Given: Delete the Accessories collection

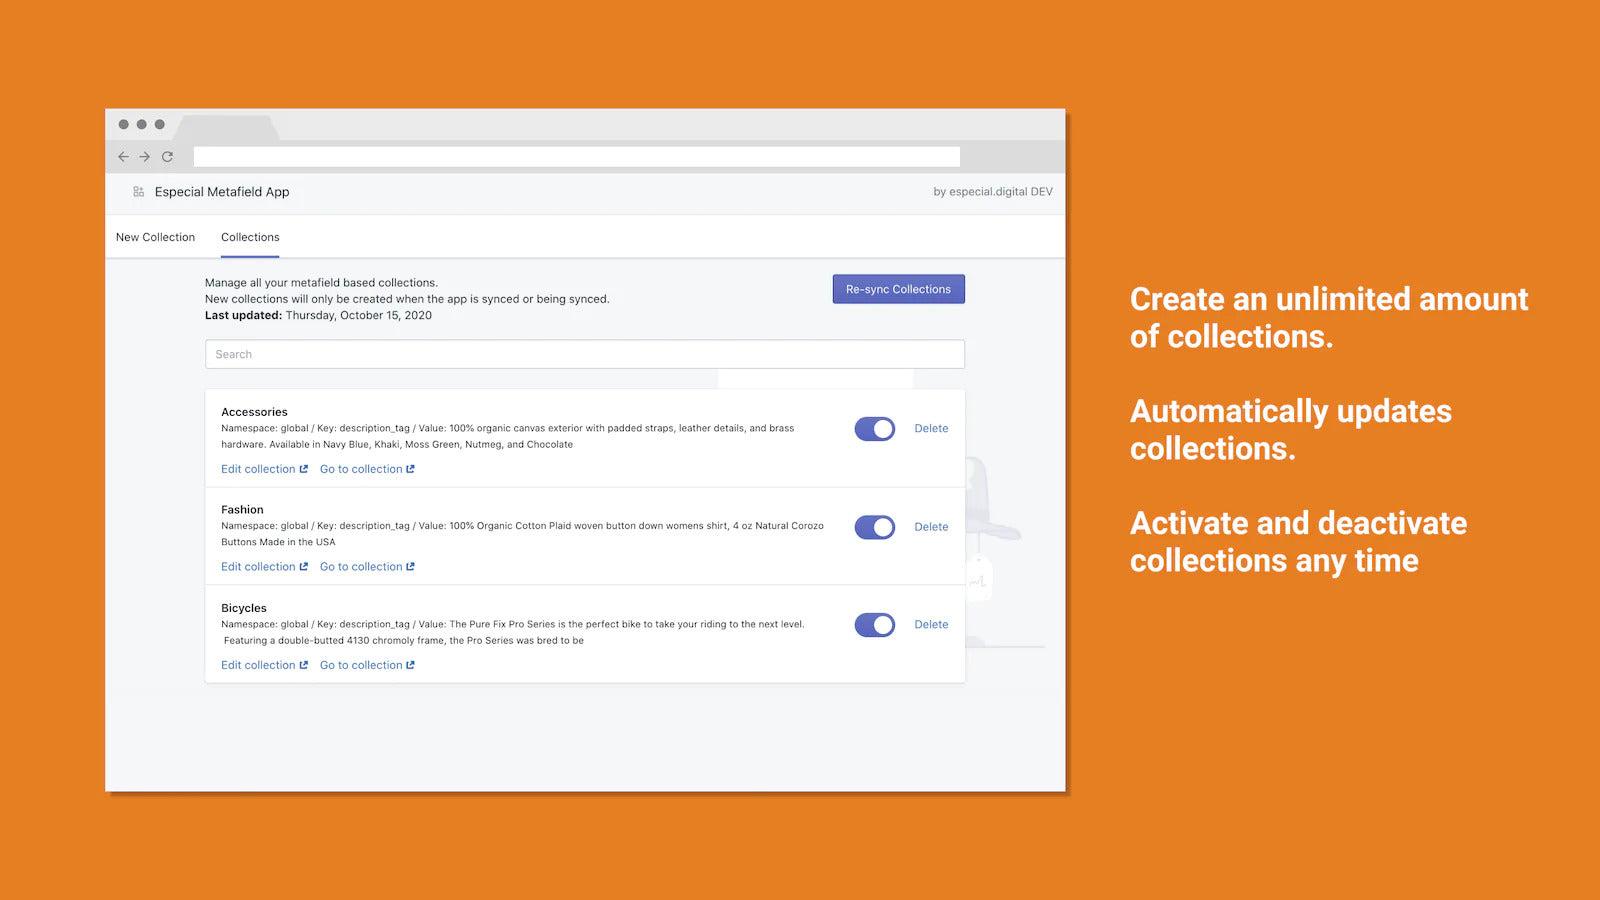Looking at the screenshot, I should click(931, 428).
